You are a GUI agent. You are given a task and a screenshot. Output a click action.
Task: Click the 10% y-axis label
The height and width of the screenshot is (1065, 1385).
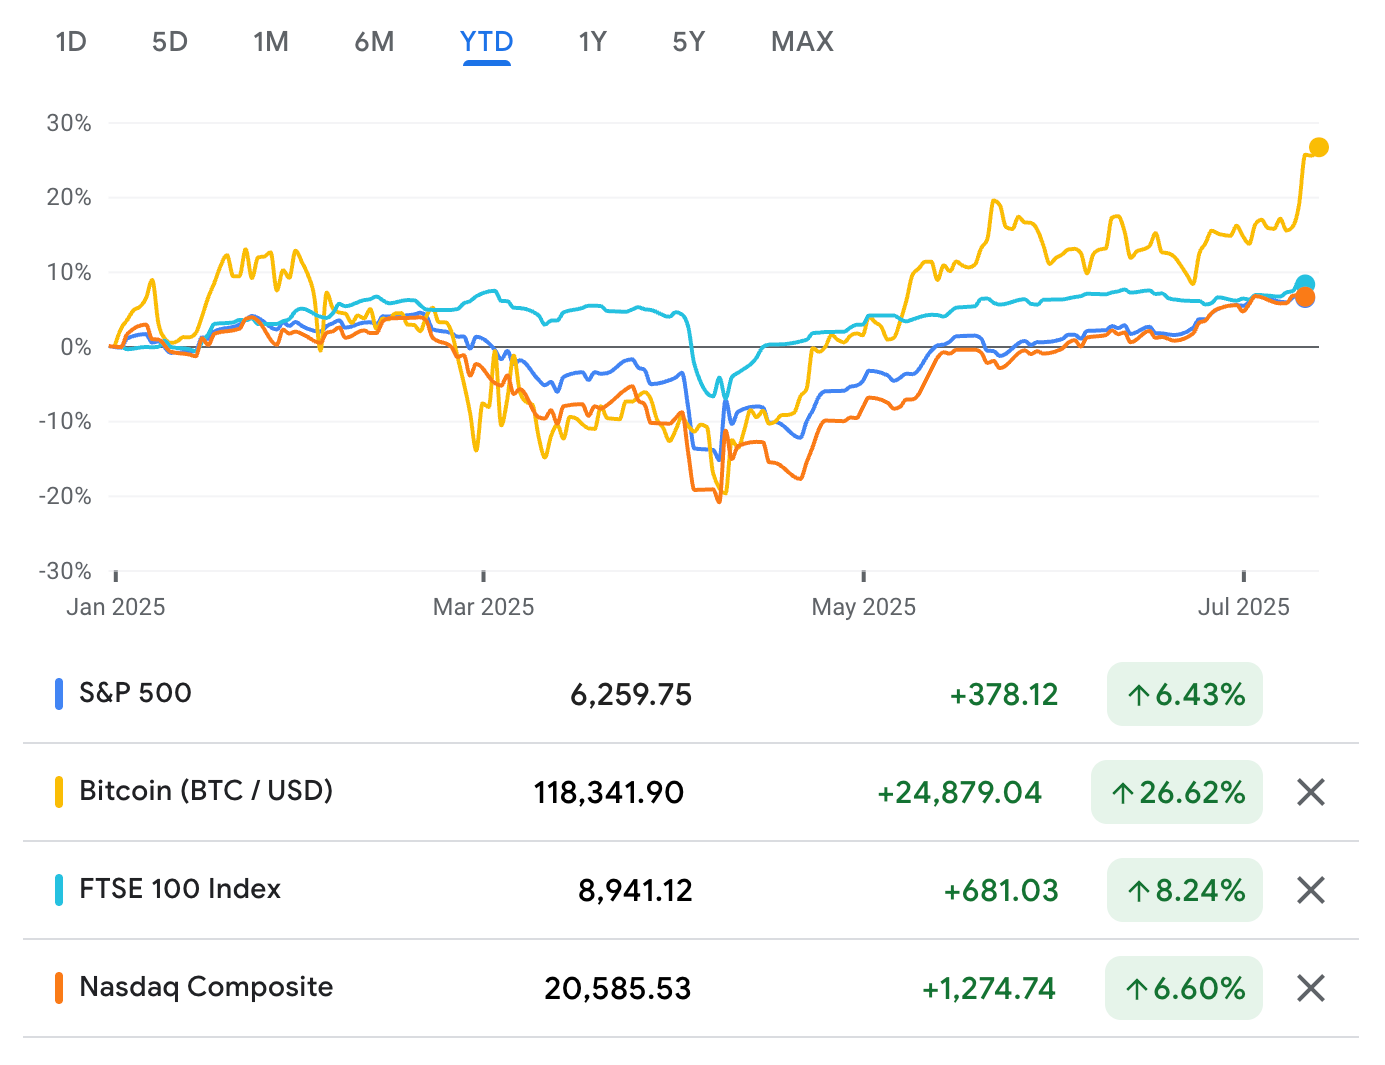click(x=69, y=272)
